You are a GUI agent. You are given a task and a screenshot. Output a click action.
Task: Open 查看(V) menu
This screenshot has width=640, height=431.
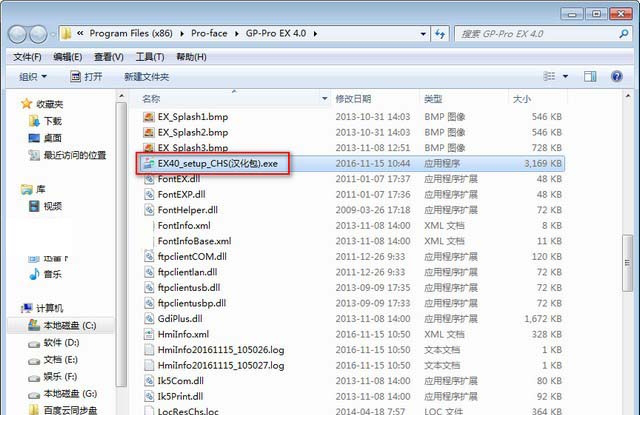(109, 57)
